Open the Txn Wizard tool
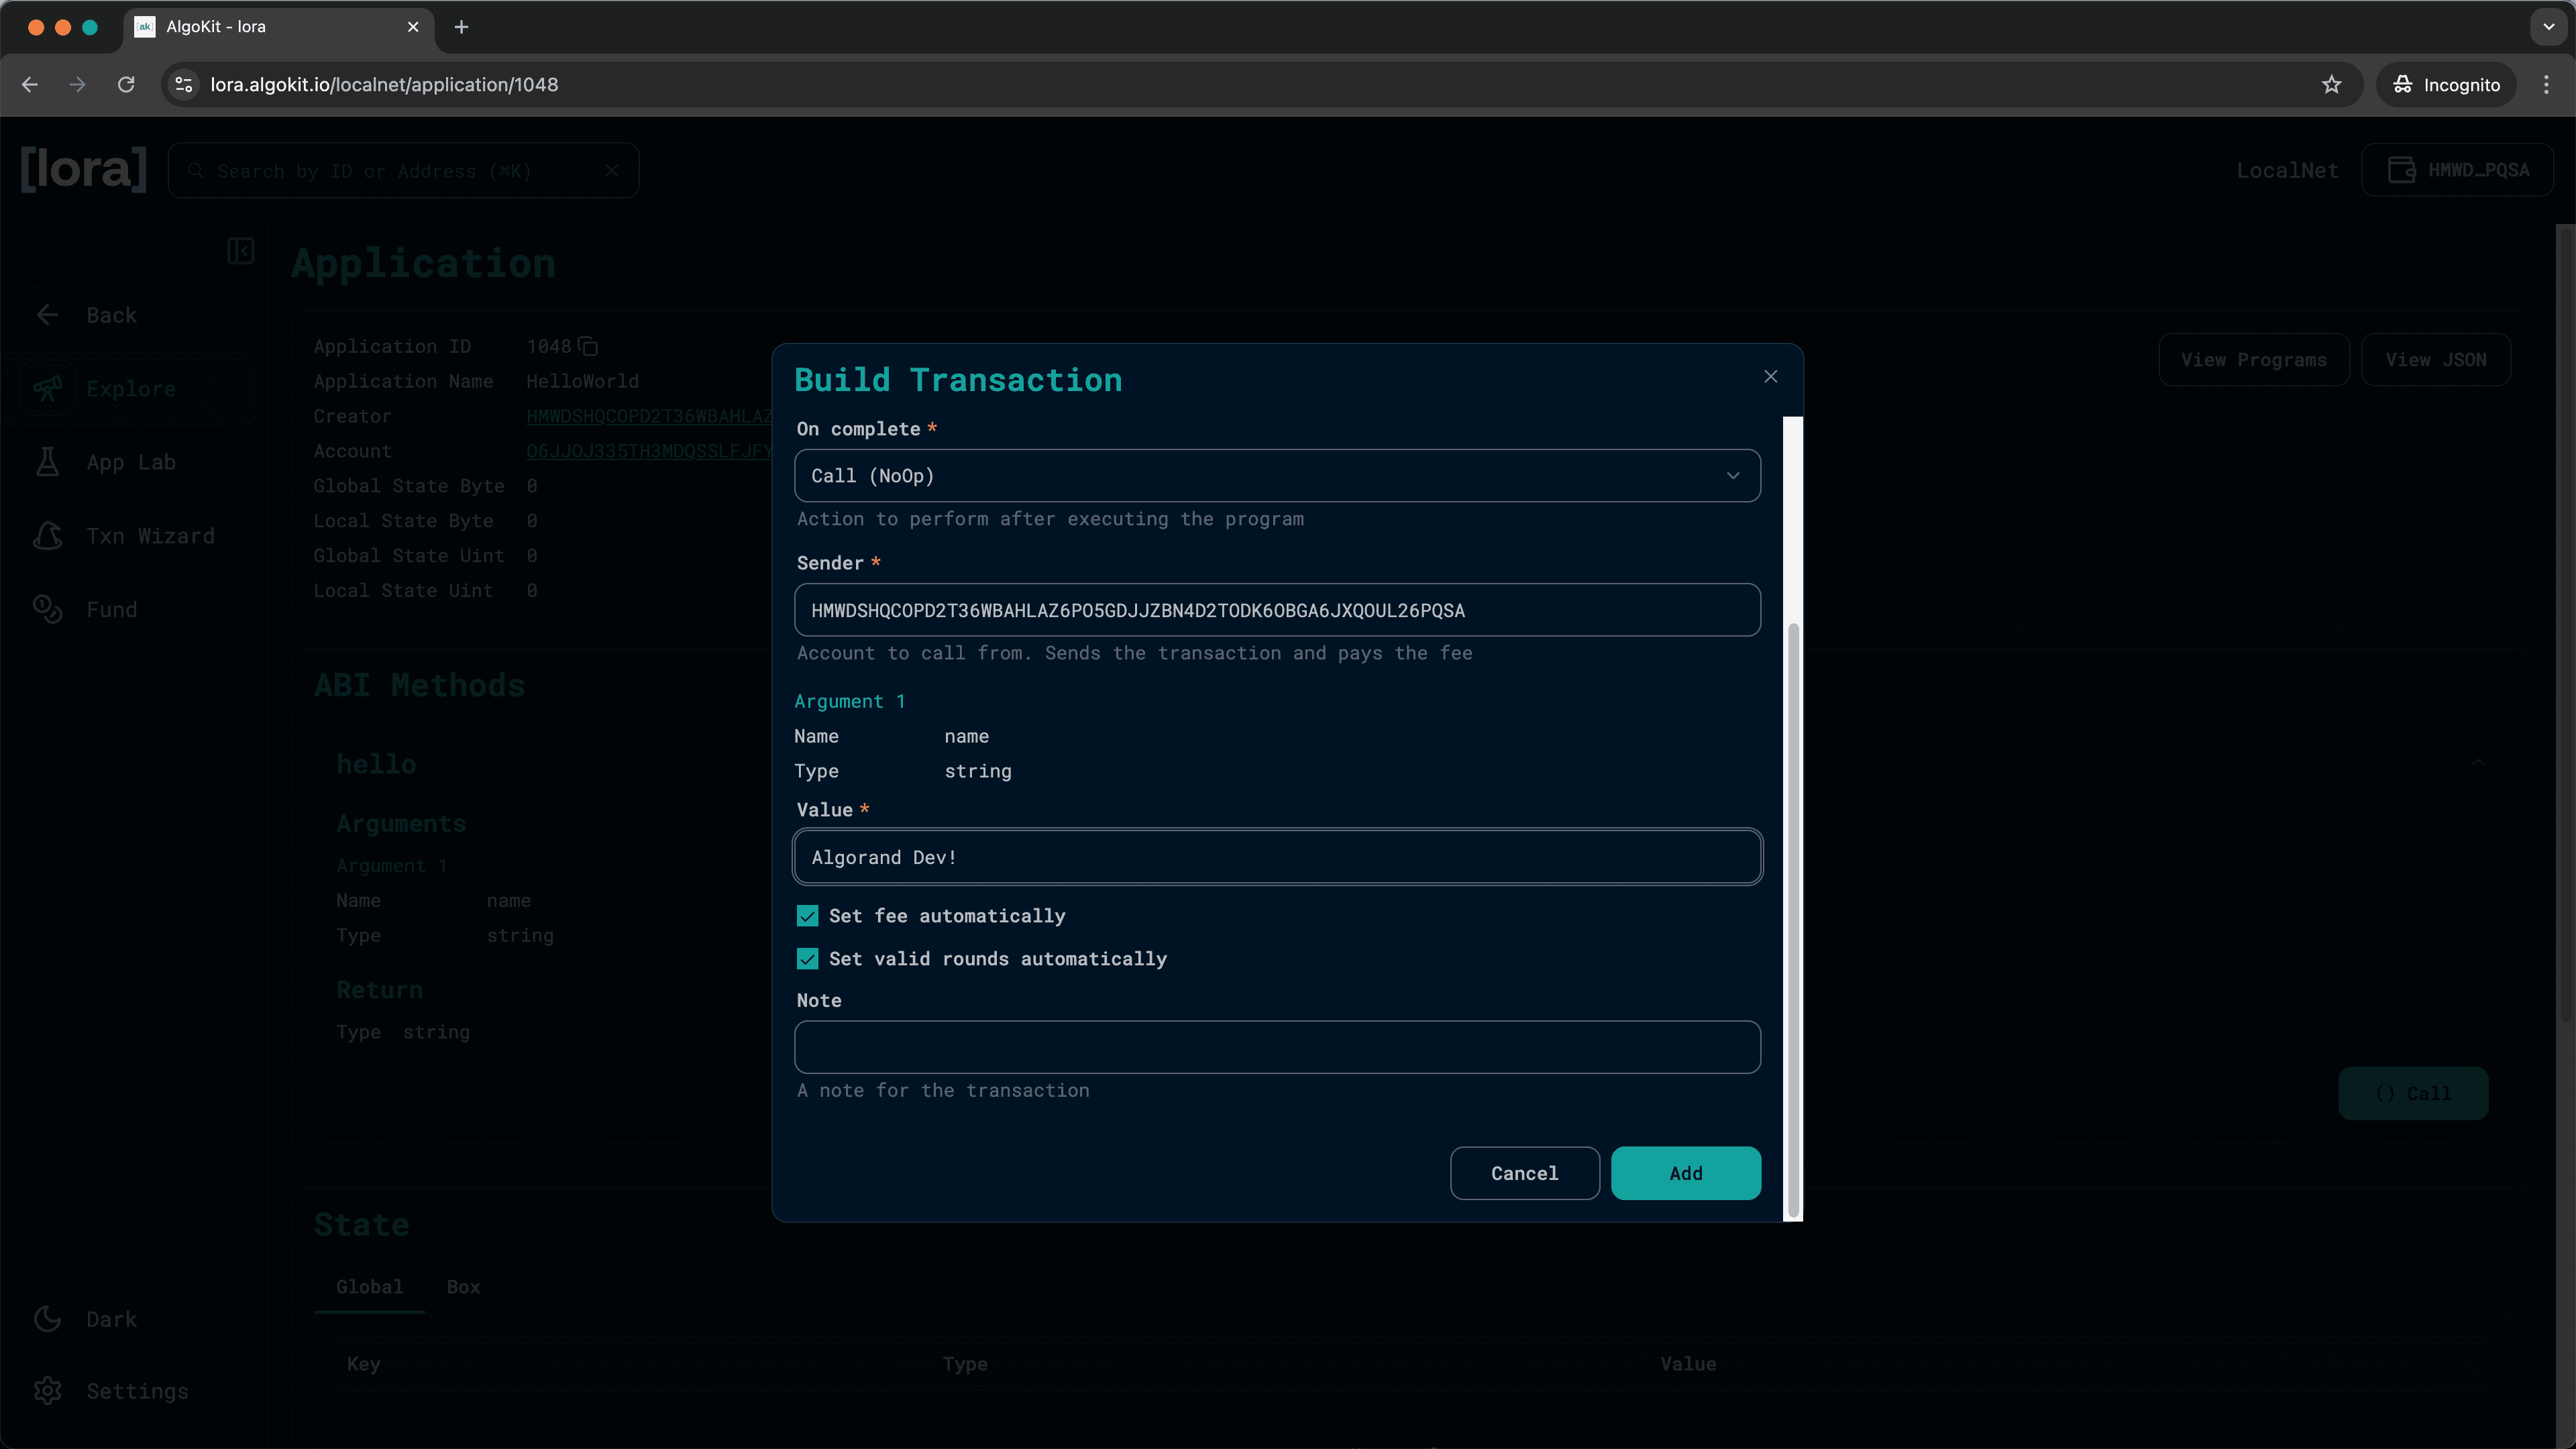Image resolution: width=2576 pixels, height=1449 pixels. pos(150,535)
